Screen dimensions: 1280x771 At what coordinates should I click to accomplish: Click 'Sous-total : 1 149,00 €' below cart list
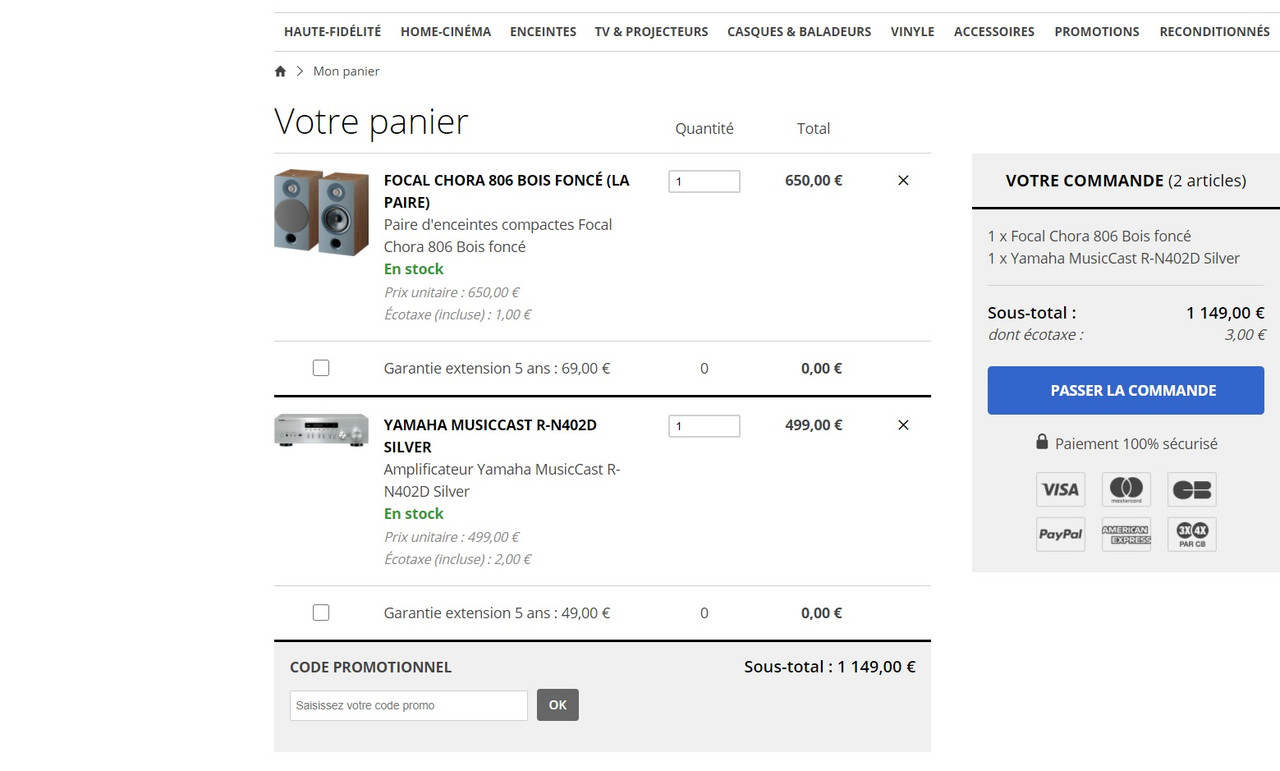[x=830, y=667]
